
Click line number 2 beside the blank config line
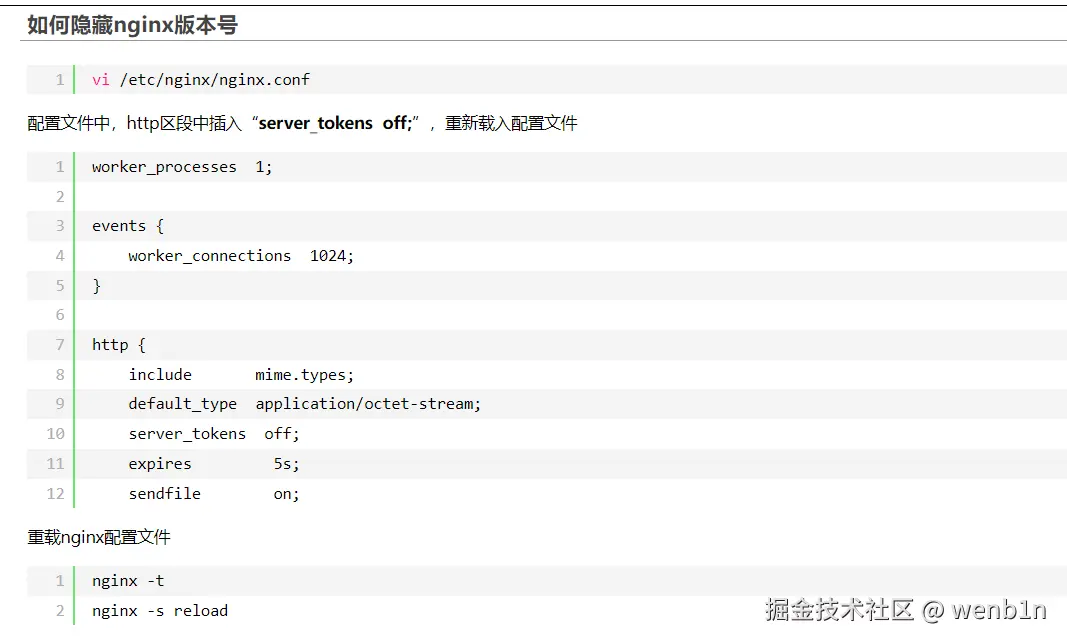click(60, 197)
